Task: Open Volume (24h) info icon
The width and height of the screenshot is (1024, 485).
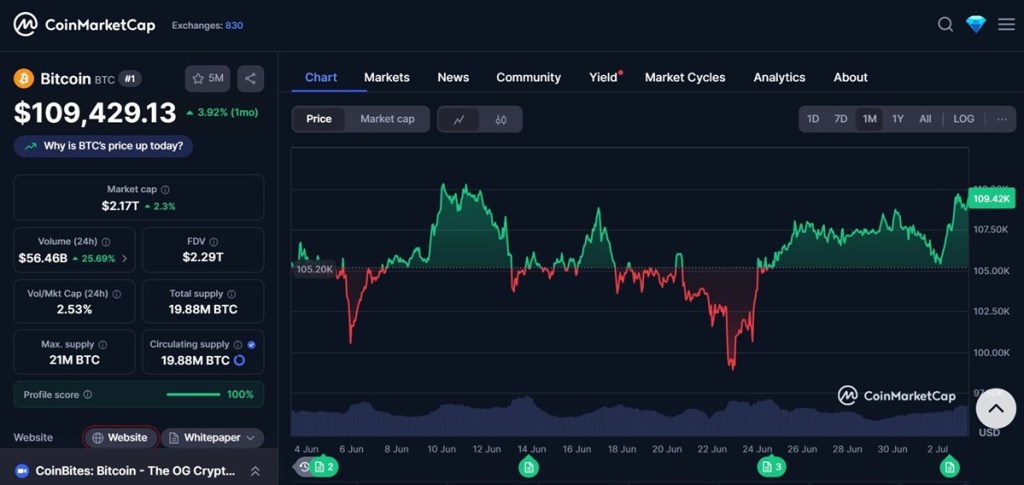Action: click(x=106, y=242)
